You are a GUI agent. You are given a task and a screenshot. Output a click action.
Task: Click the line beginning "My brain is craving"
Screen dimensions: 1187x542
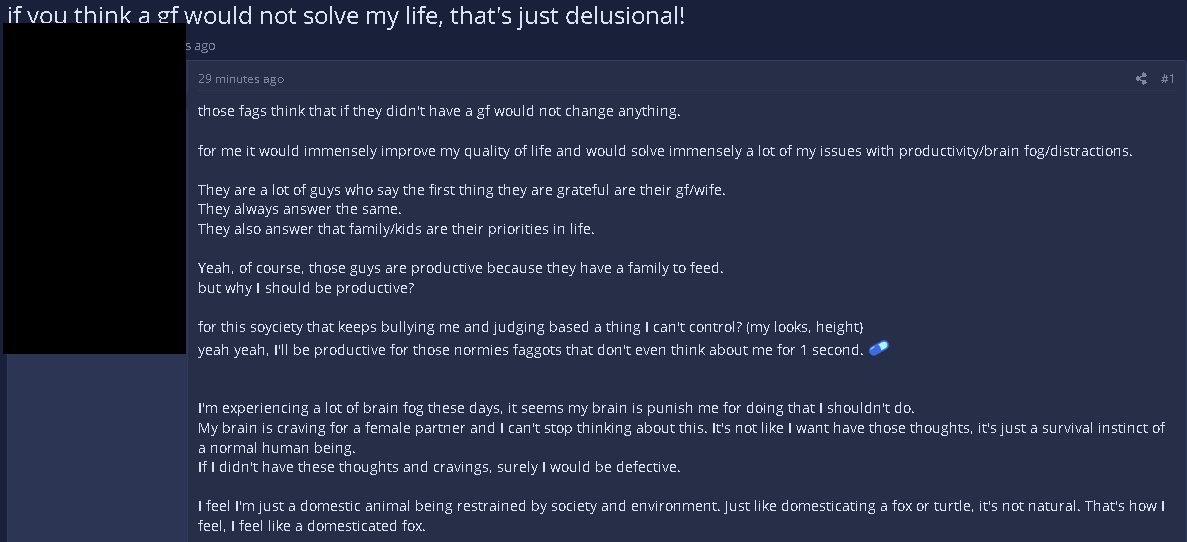(680, 428)
